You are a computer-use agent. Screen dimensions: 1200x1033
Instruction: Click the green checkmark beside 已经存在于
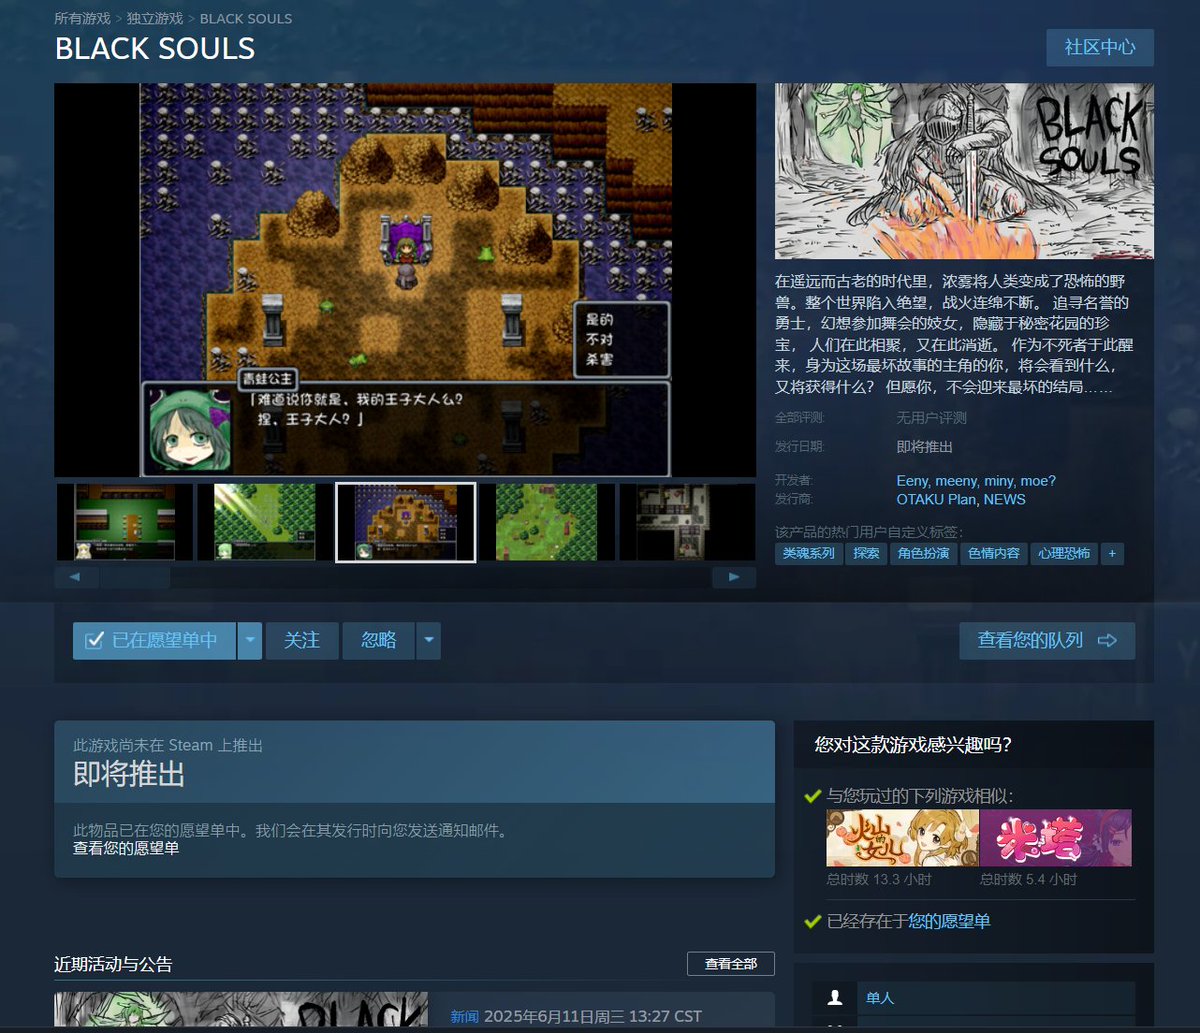coord(813,921)
